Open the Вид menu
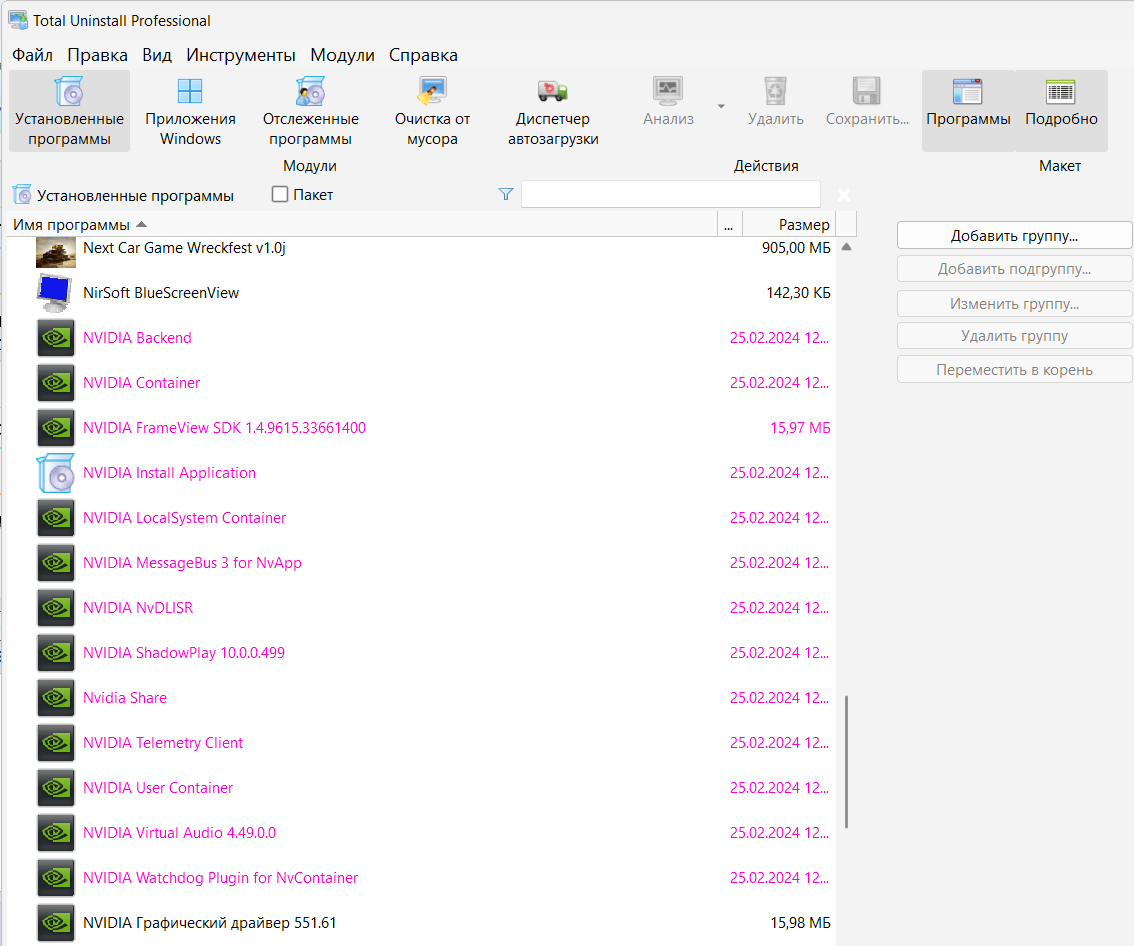 157,55
